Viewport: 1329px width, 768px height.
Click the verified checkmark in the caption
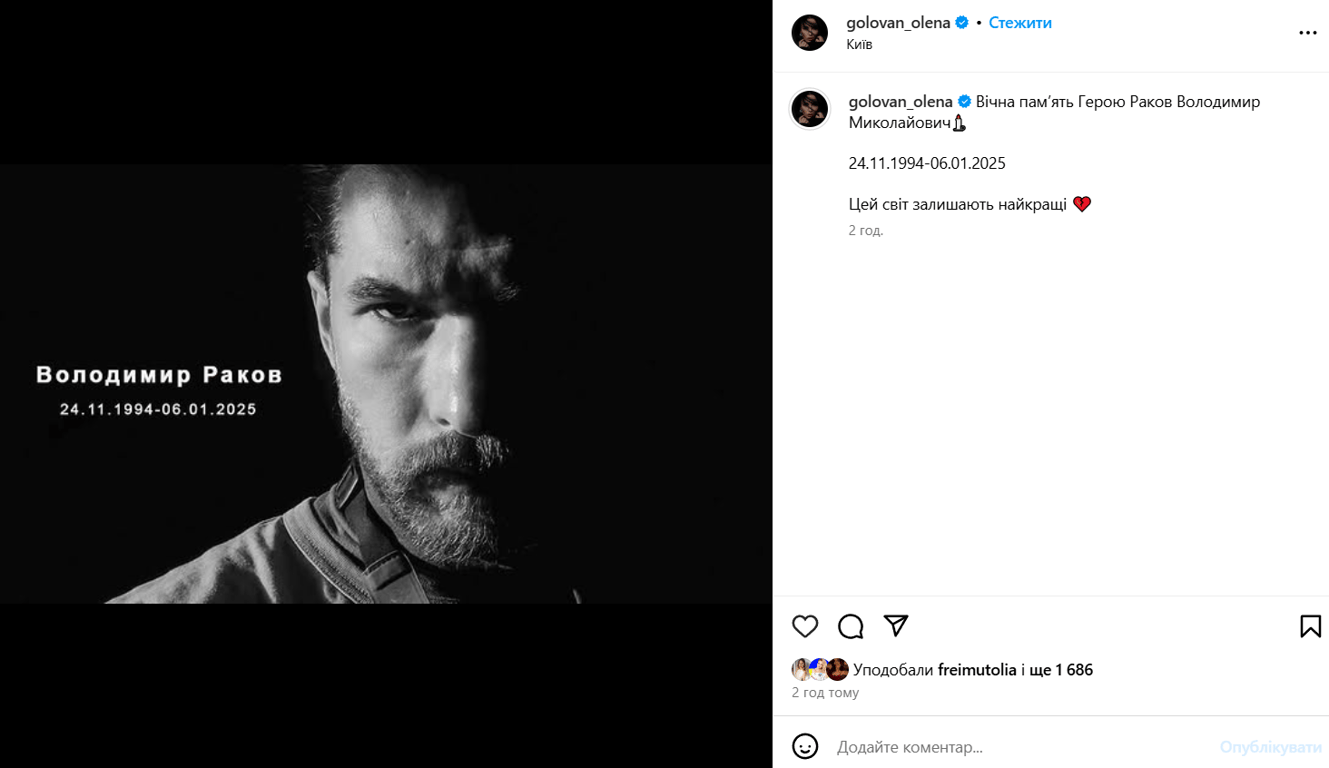pyautogui.click(x=963, y=100)
